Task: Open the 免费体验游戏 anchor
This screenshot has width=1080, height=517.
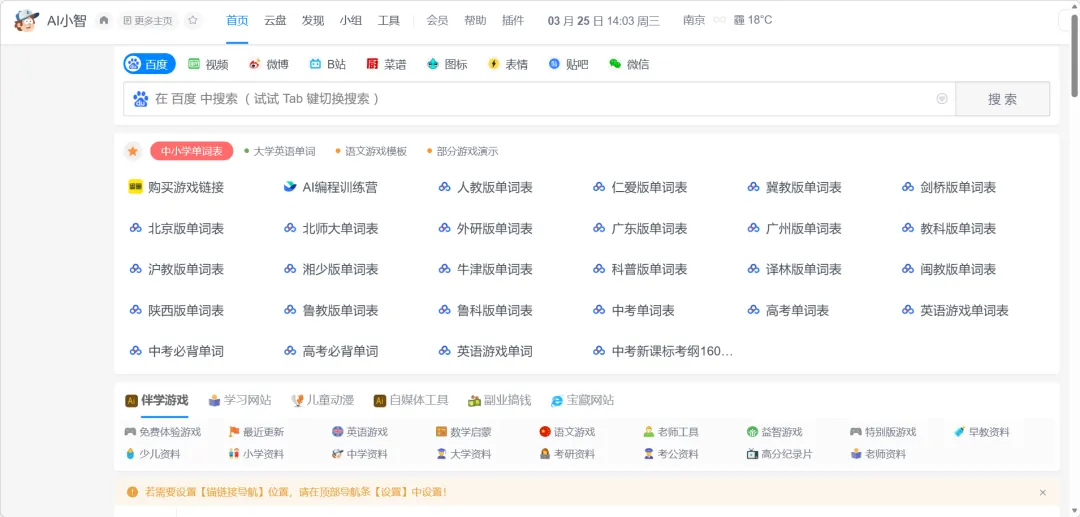Action: click(163, 432)
